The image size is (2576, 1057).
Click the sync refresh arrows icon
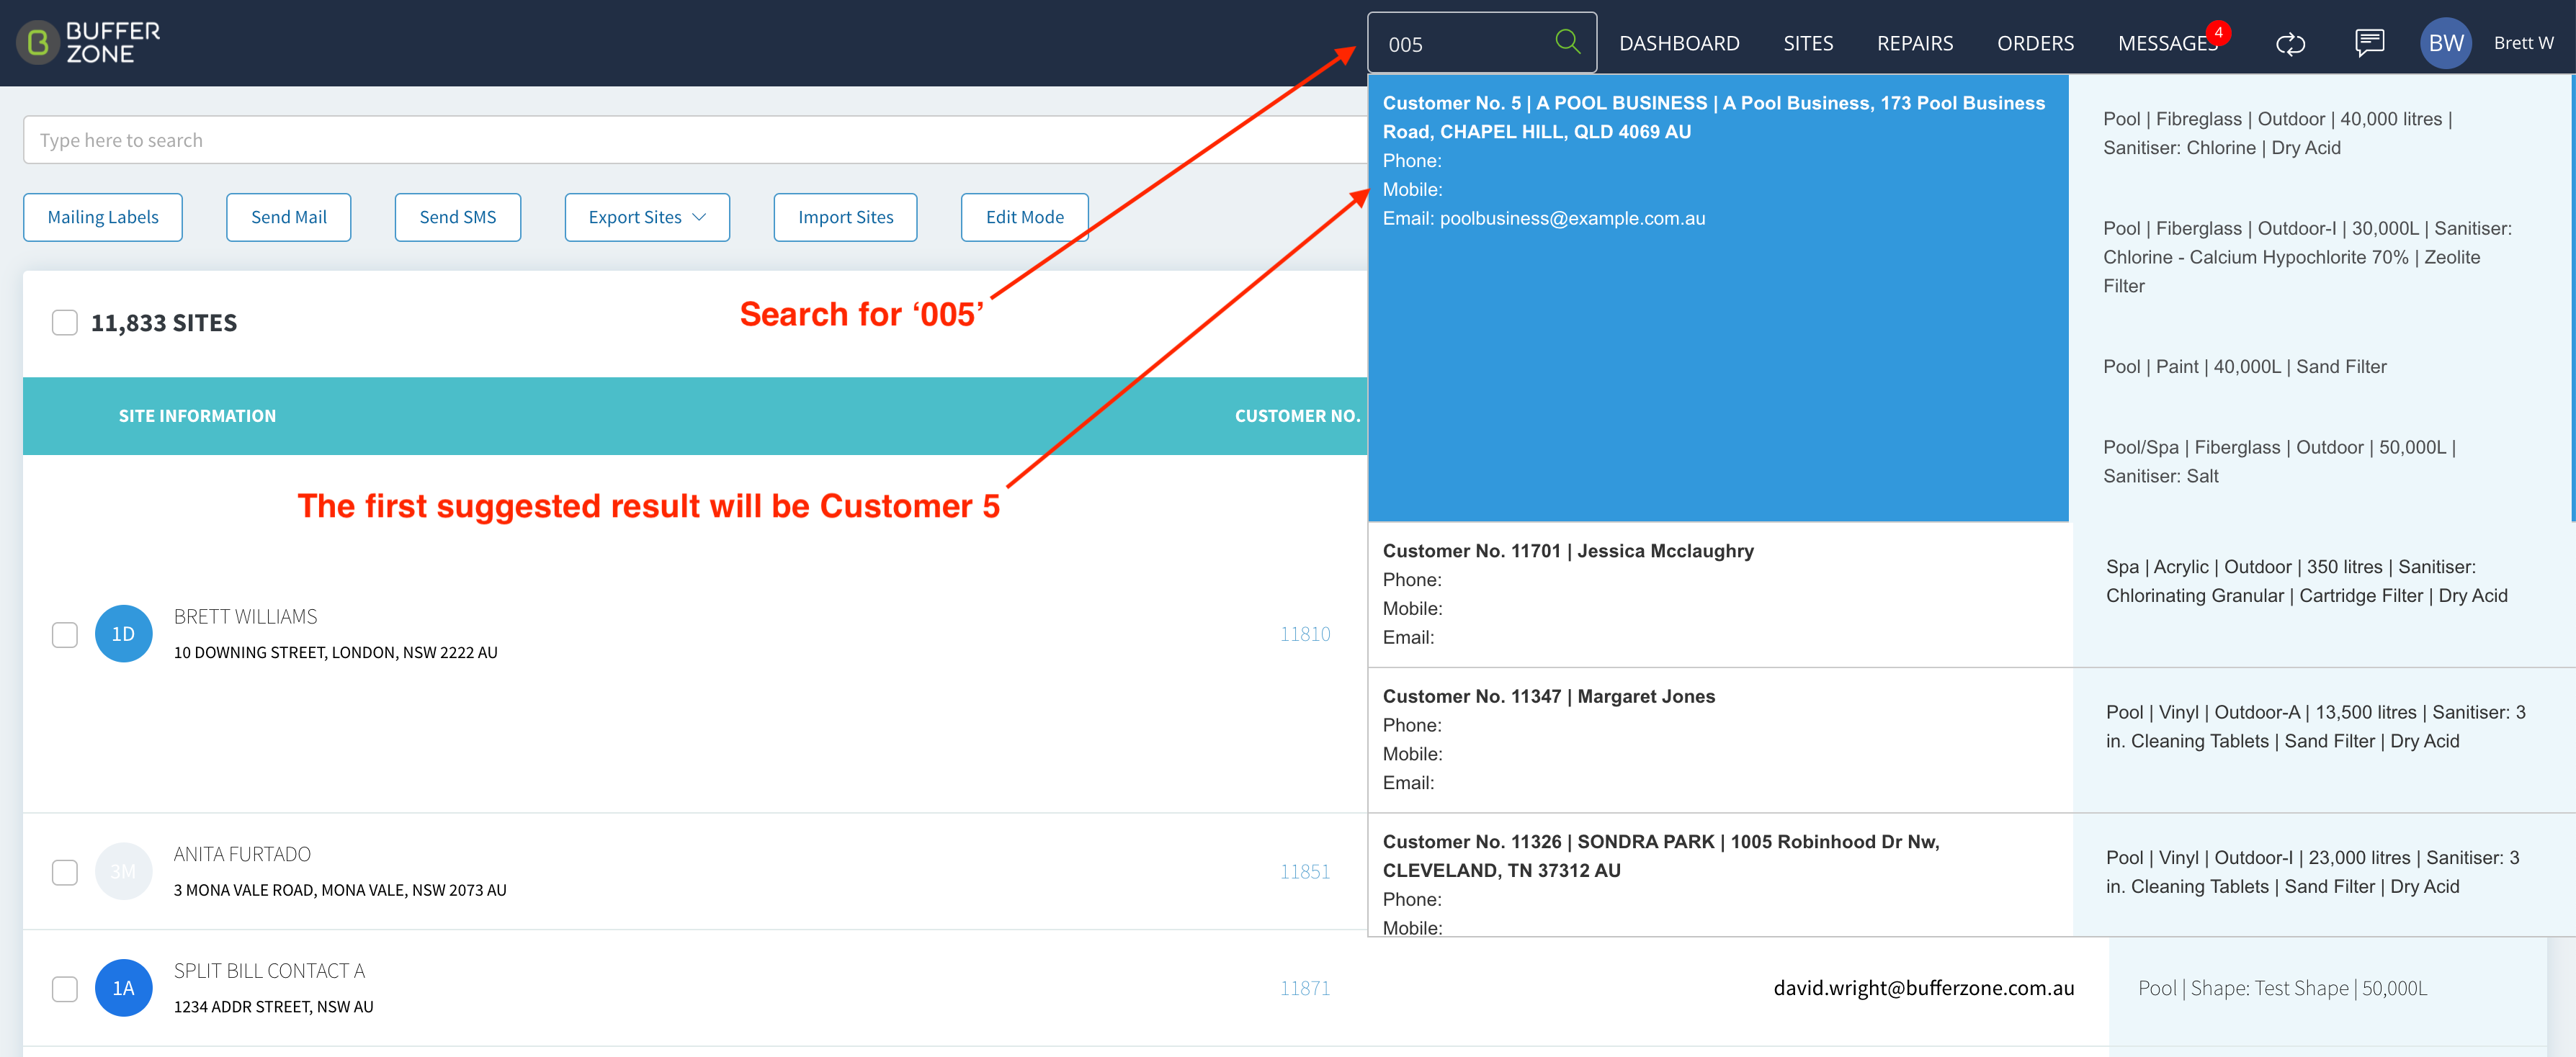[2290, 43]
